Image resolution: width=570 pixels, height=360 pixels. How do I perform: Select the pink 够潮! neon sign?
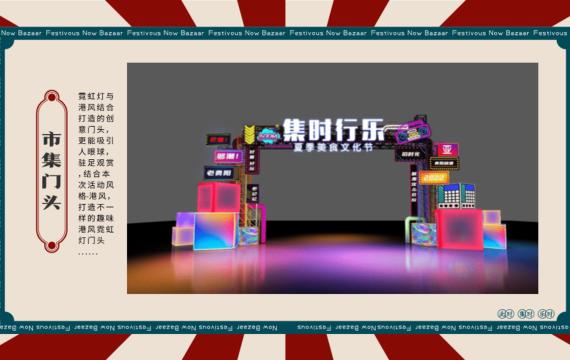[228, 157]
